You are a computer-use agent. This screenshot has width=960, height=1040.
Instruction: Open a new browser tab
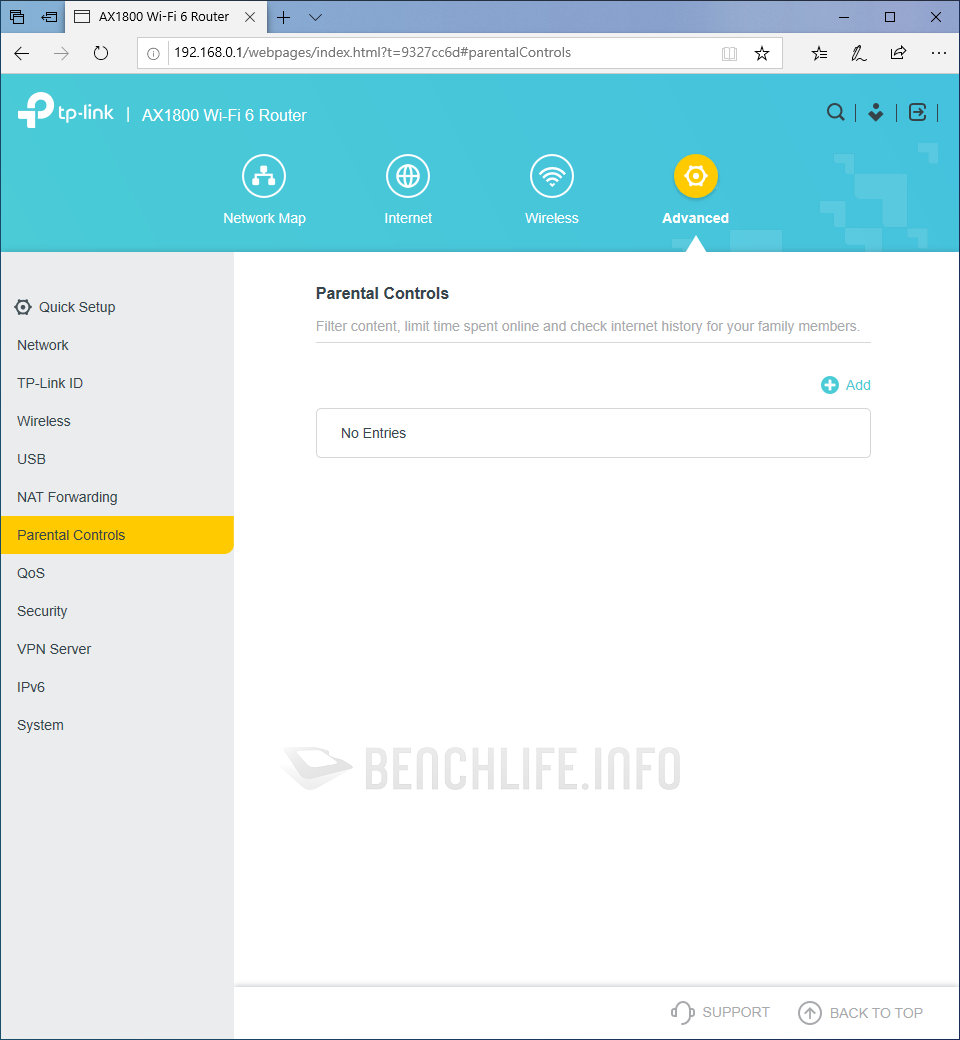[283, 17]
